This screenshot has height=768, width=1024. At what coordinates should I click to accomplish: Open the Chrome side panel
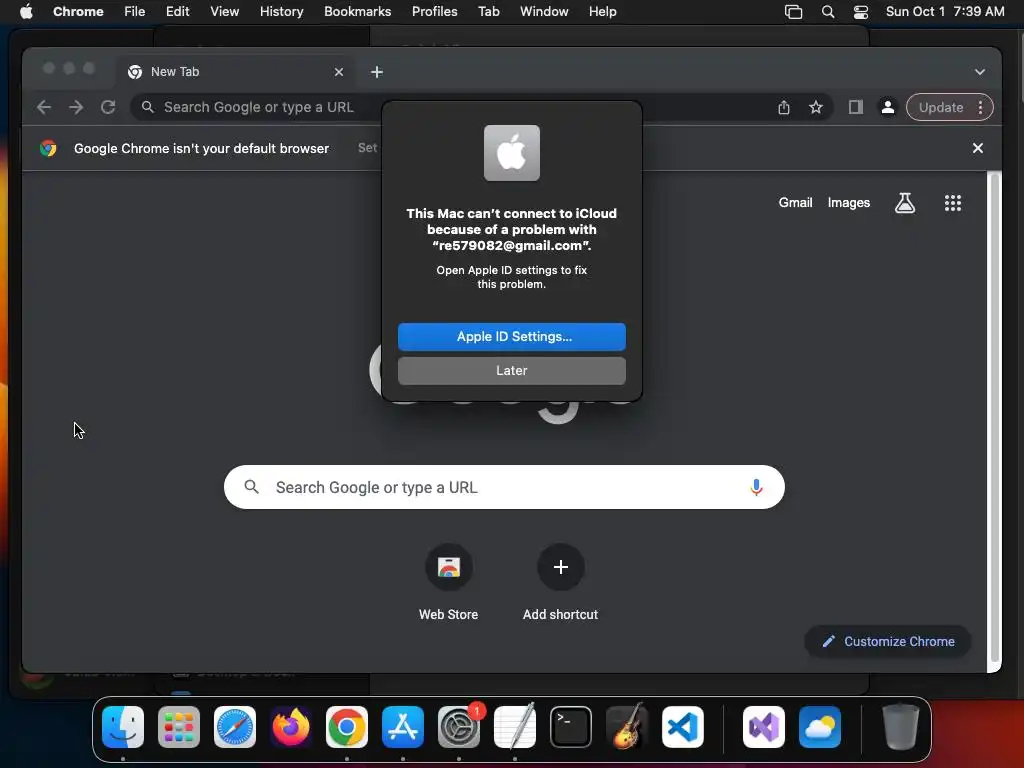pyautogui.click(x=856, y=107)
